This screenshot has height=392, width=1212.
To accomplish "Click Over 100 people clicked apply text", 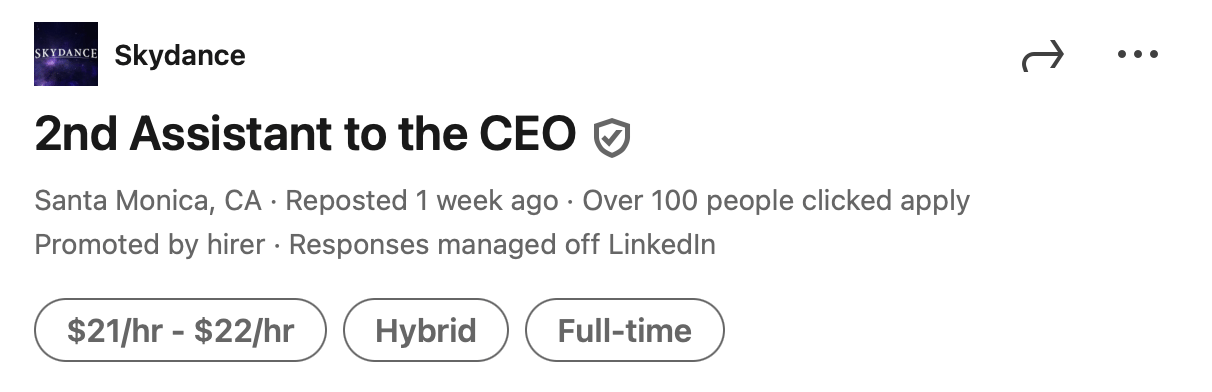I will pos(776,201).
